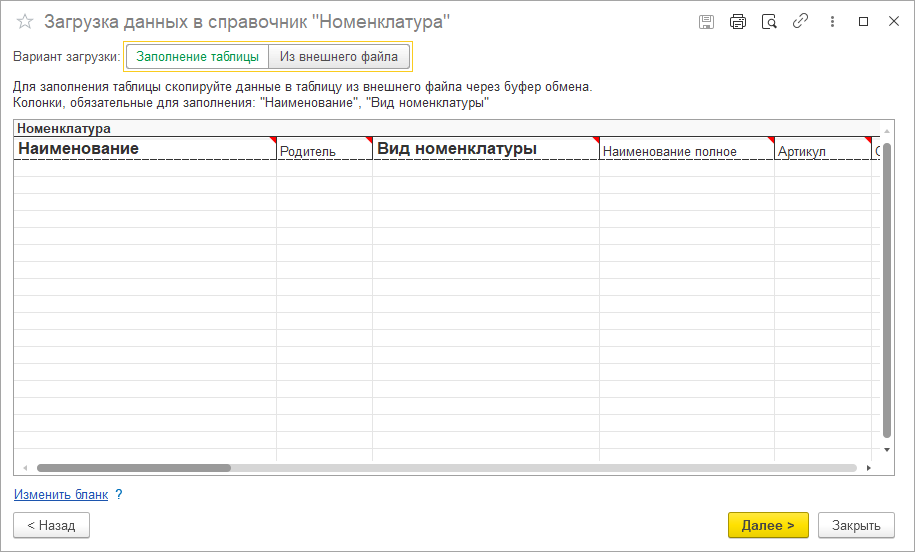Image resolution: width=915 pixels, height=552 pixels.
Task: Click the printer icon in title bar
Action: (x=738, y=21)
